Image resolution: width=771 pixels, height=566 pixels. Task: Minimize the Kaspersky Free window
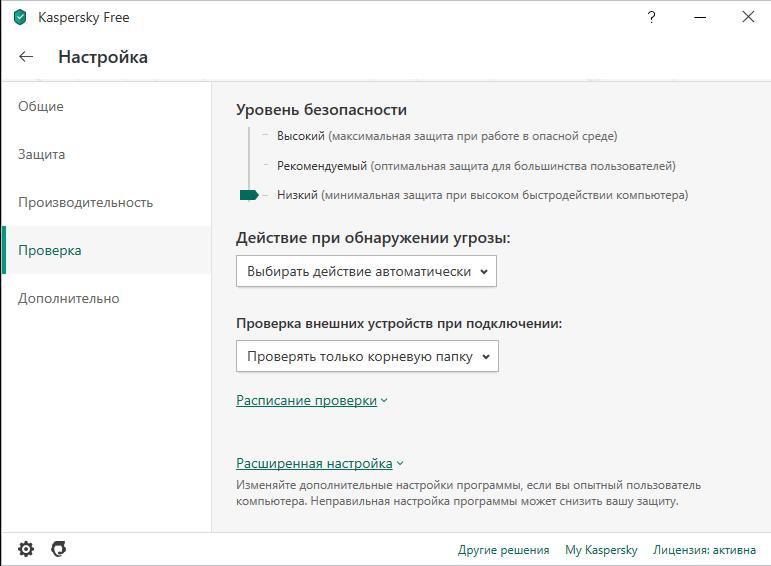pyautogui.click(x=700, y=17)
